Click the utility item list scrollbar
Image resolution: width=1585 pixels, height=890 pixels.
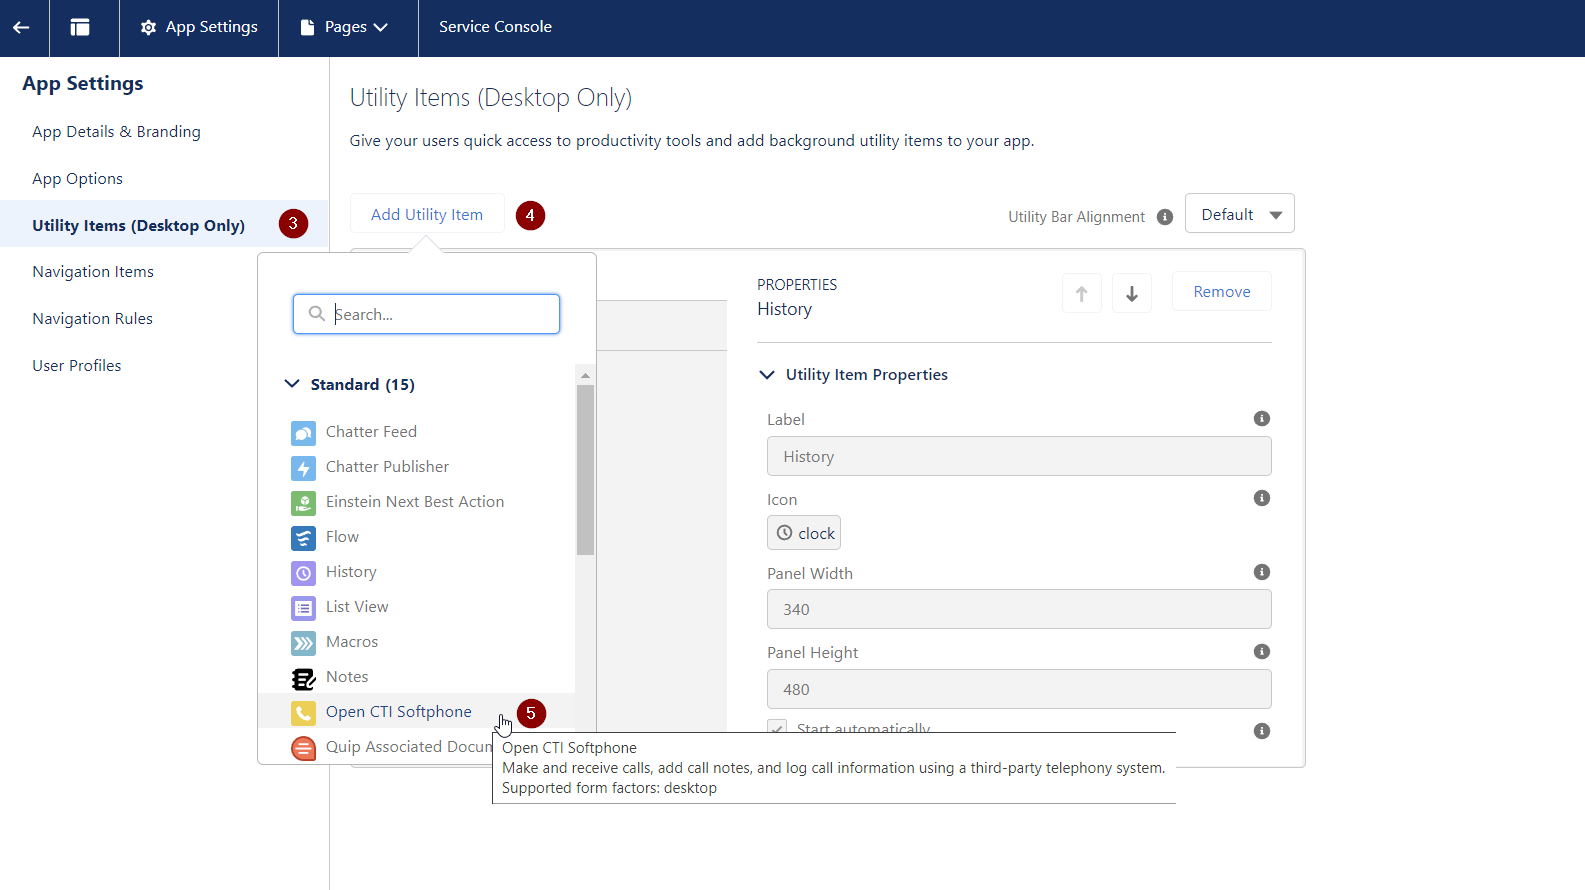585,470
